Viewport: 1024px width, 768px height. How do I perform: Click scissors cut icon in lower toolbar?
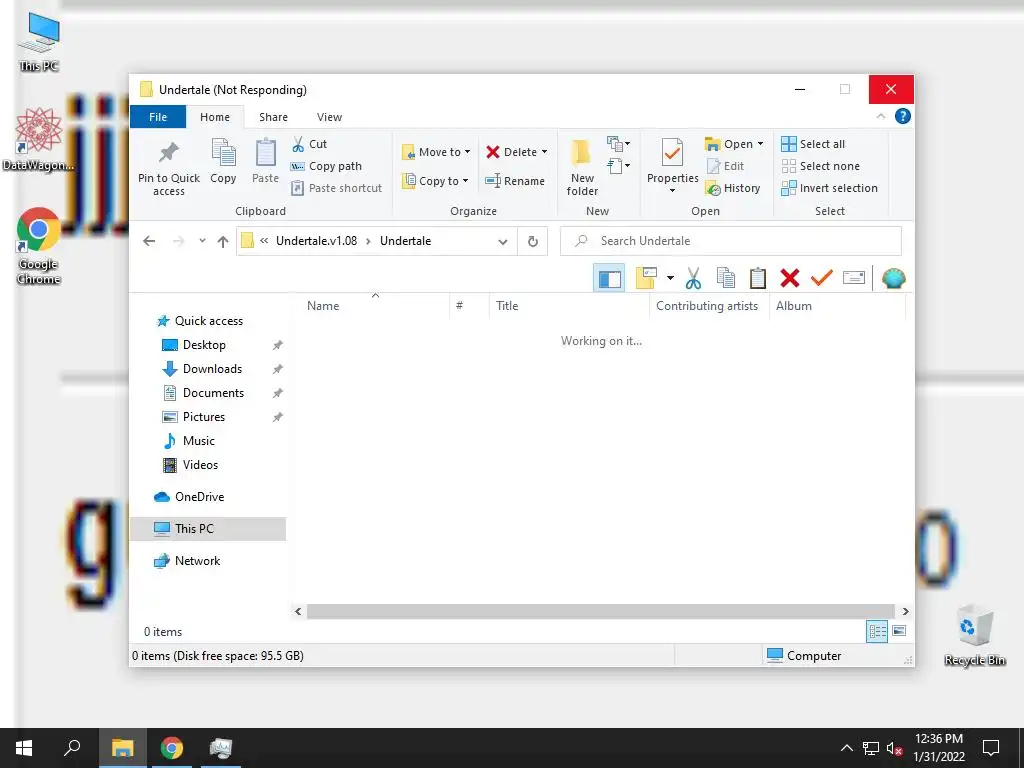[x=693, y=278]
